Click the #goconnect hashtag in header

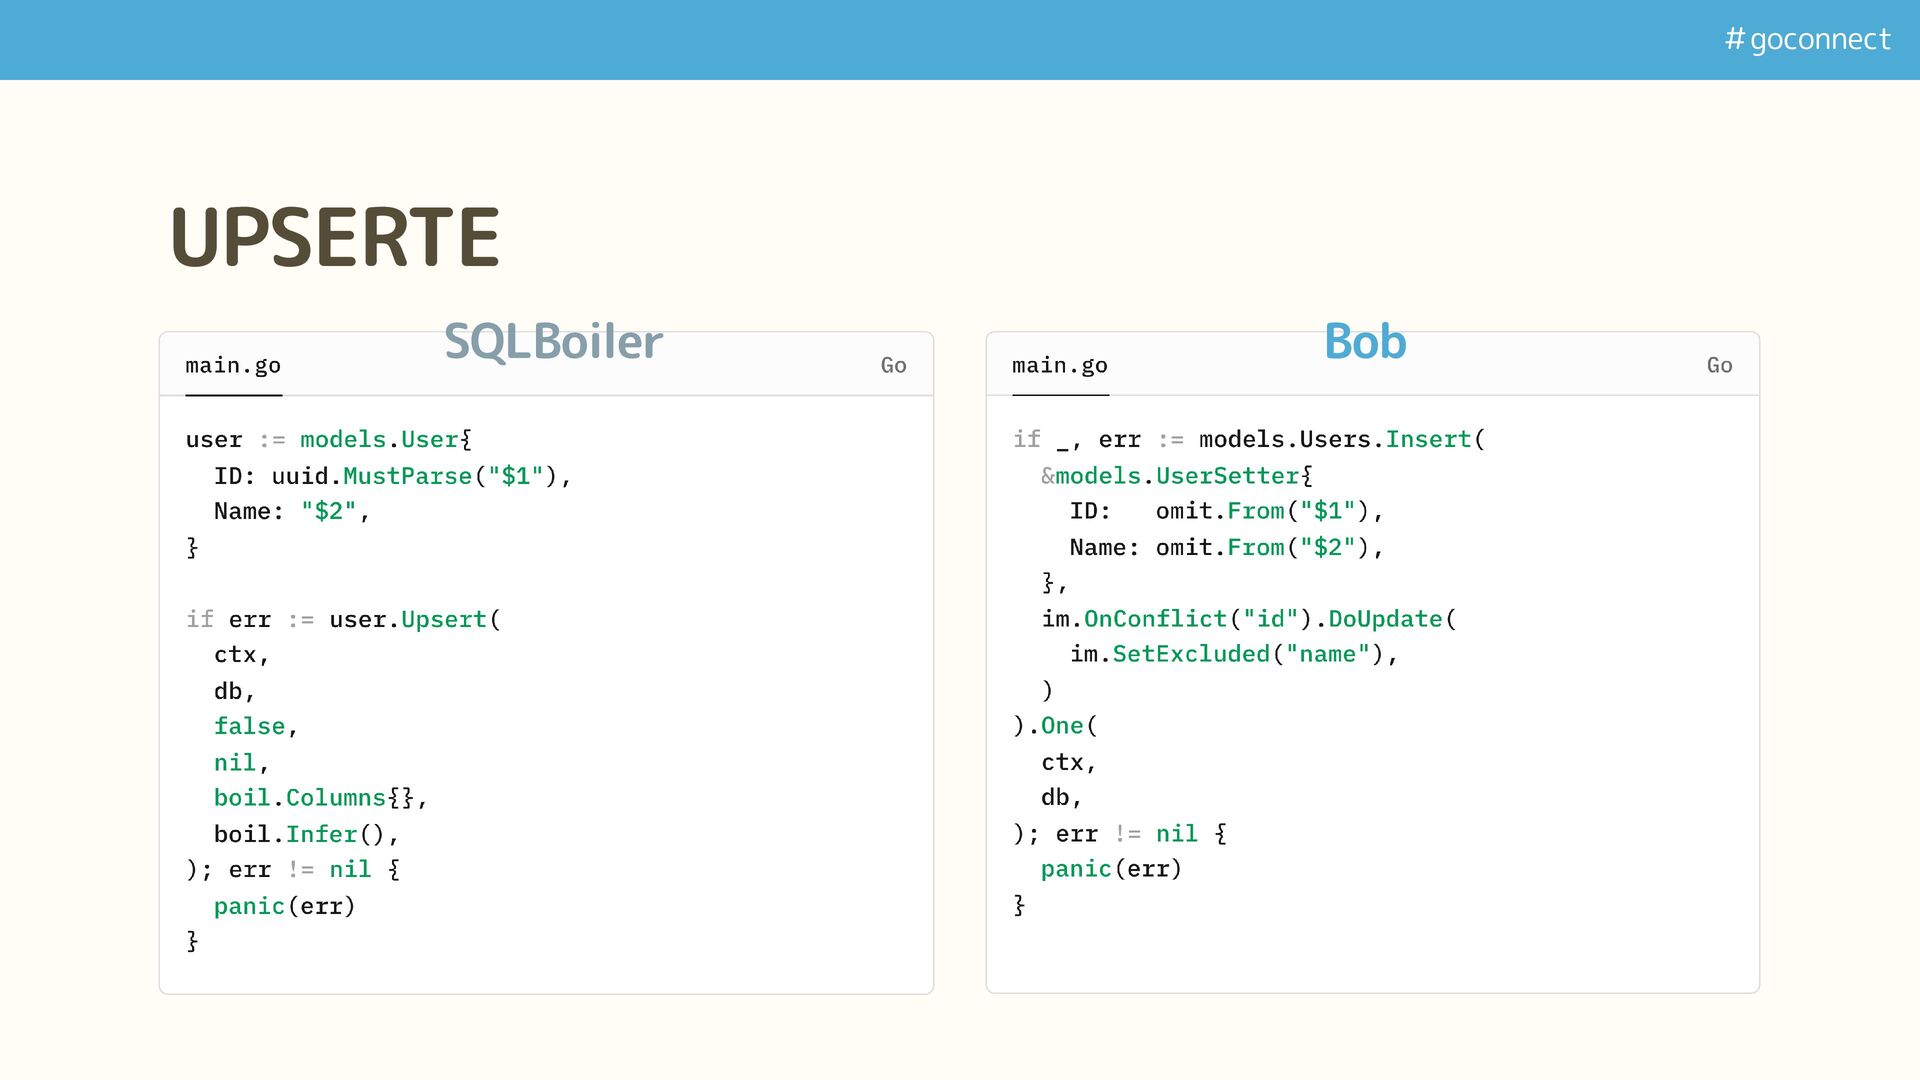point(1807,39)
